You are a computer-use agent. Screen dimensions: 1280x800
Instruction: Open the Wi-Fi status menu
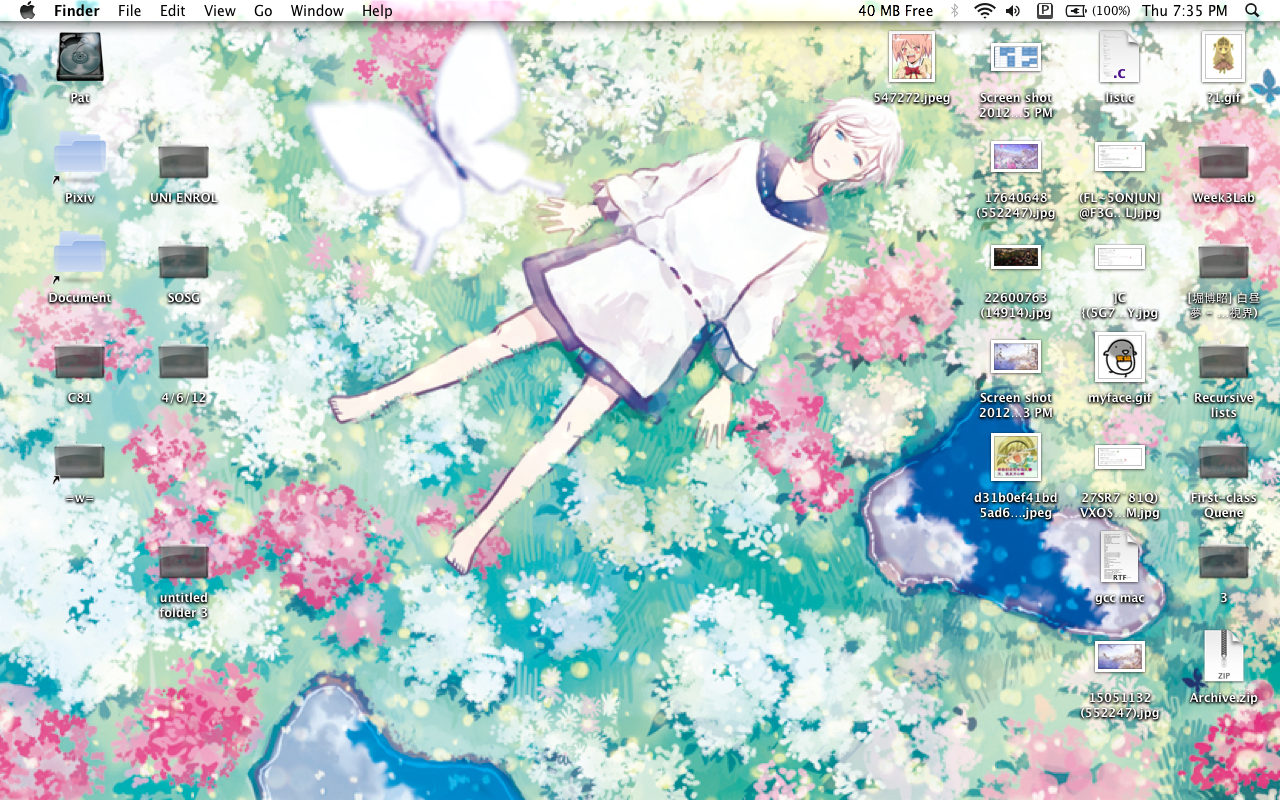click(984, 11)
